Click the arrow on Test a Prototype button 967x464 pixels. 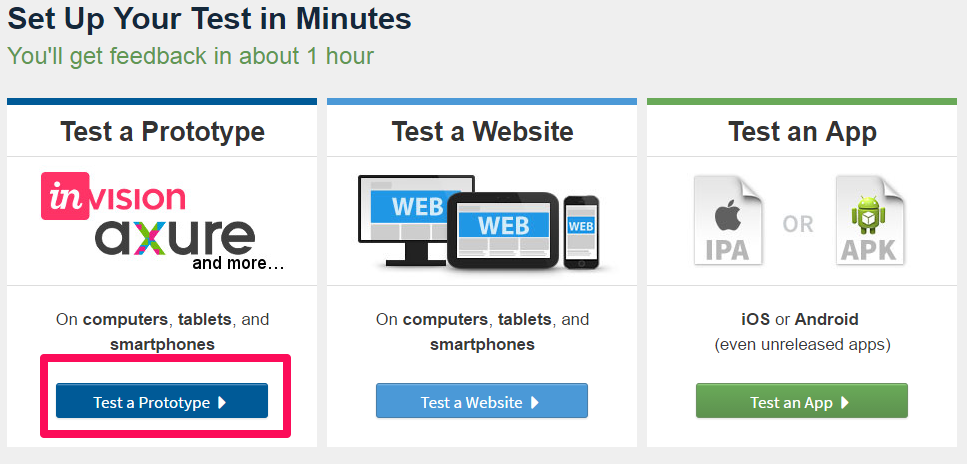pyautogui.click(x=223, y=402)
